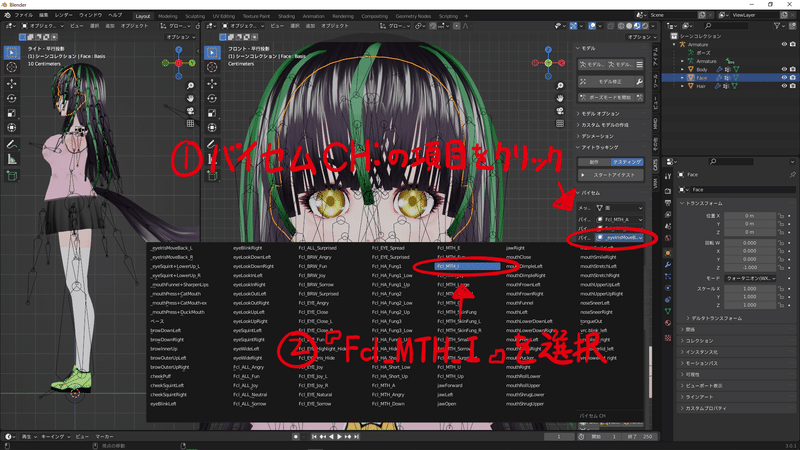
Task: Open the Render properties tab icon
Action: [668, 191]
